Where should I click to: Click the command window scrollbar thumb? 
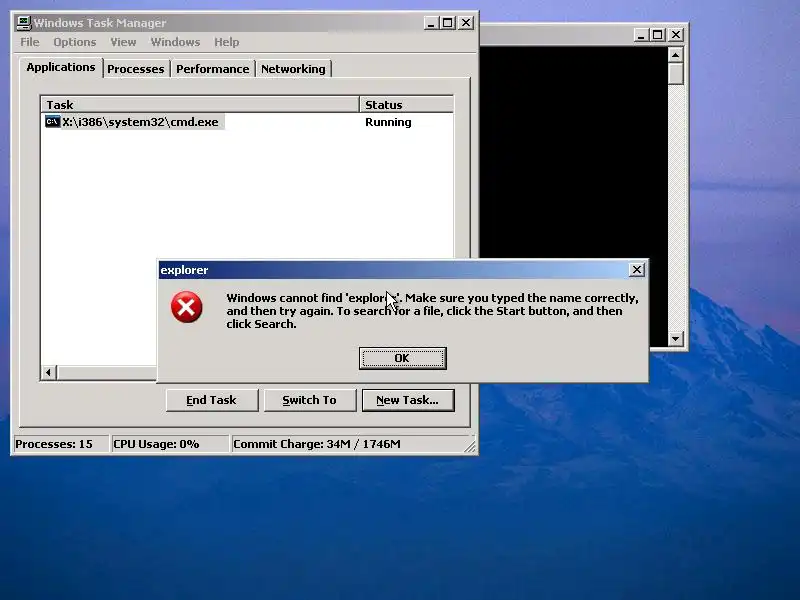point(676,74)
